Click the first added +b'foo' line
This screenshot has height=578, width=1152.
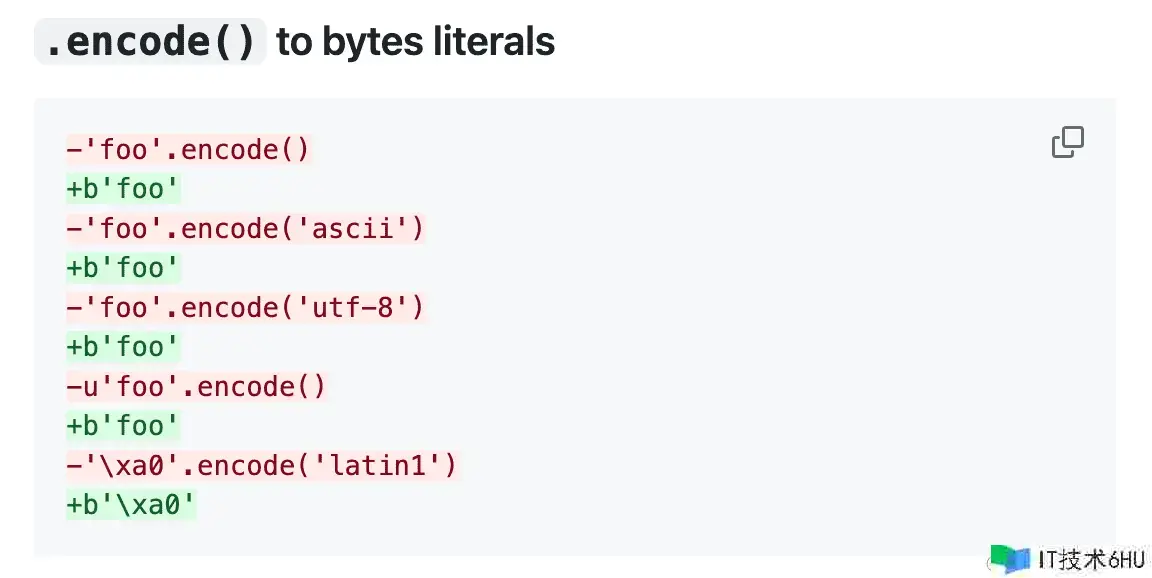pyautogui.click(x=123, y=189)
